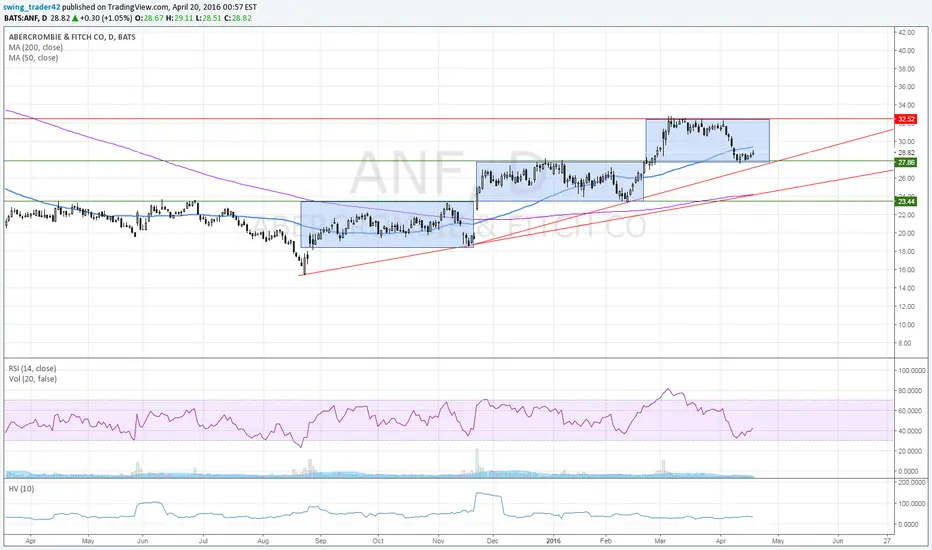Click the 20.00 price axis label
932x550 pixels.
coord(906,234)
